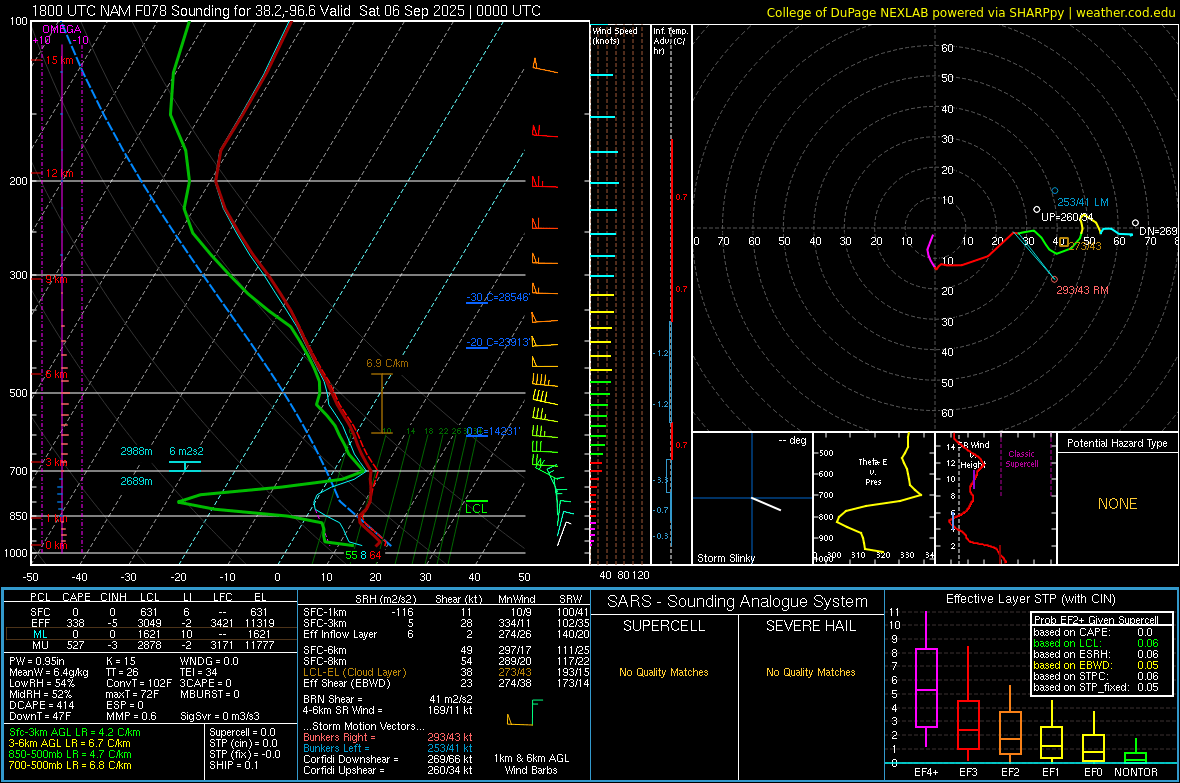This screenshot has width=1180, height=783.
Task: Click the Sfc-3km AGL LR = 4.2 C/km line
Action: click(75, 732)
